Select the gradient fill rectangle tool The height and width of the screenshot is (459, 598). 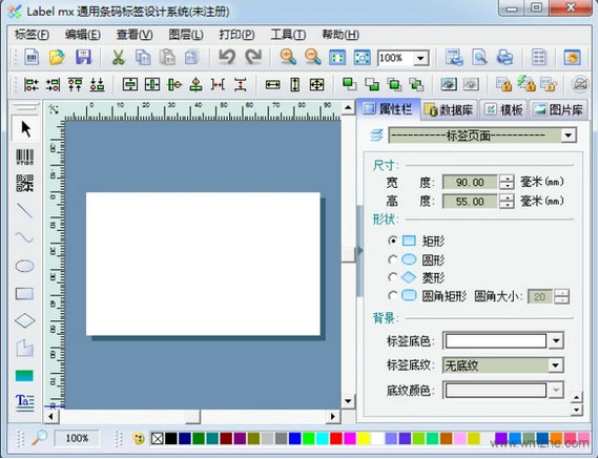[25, 376]
